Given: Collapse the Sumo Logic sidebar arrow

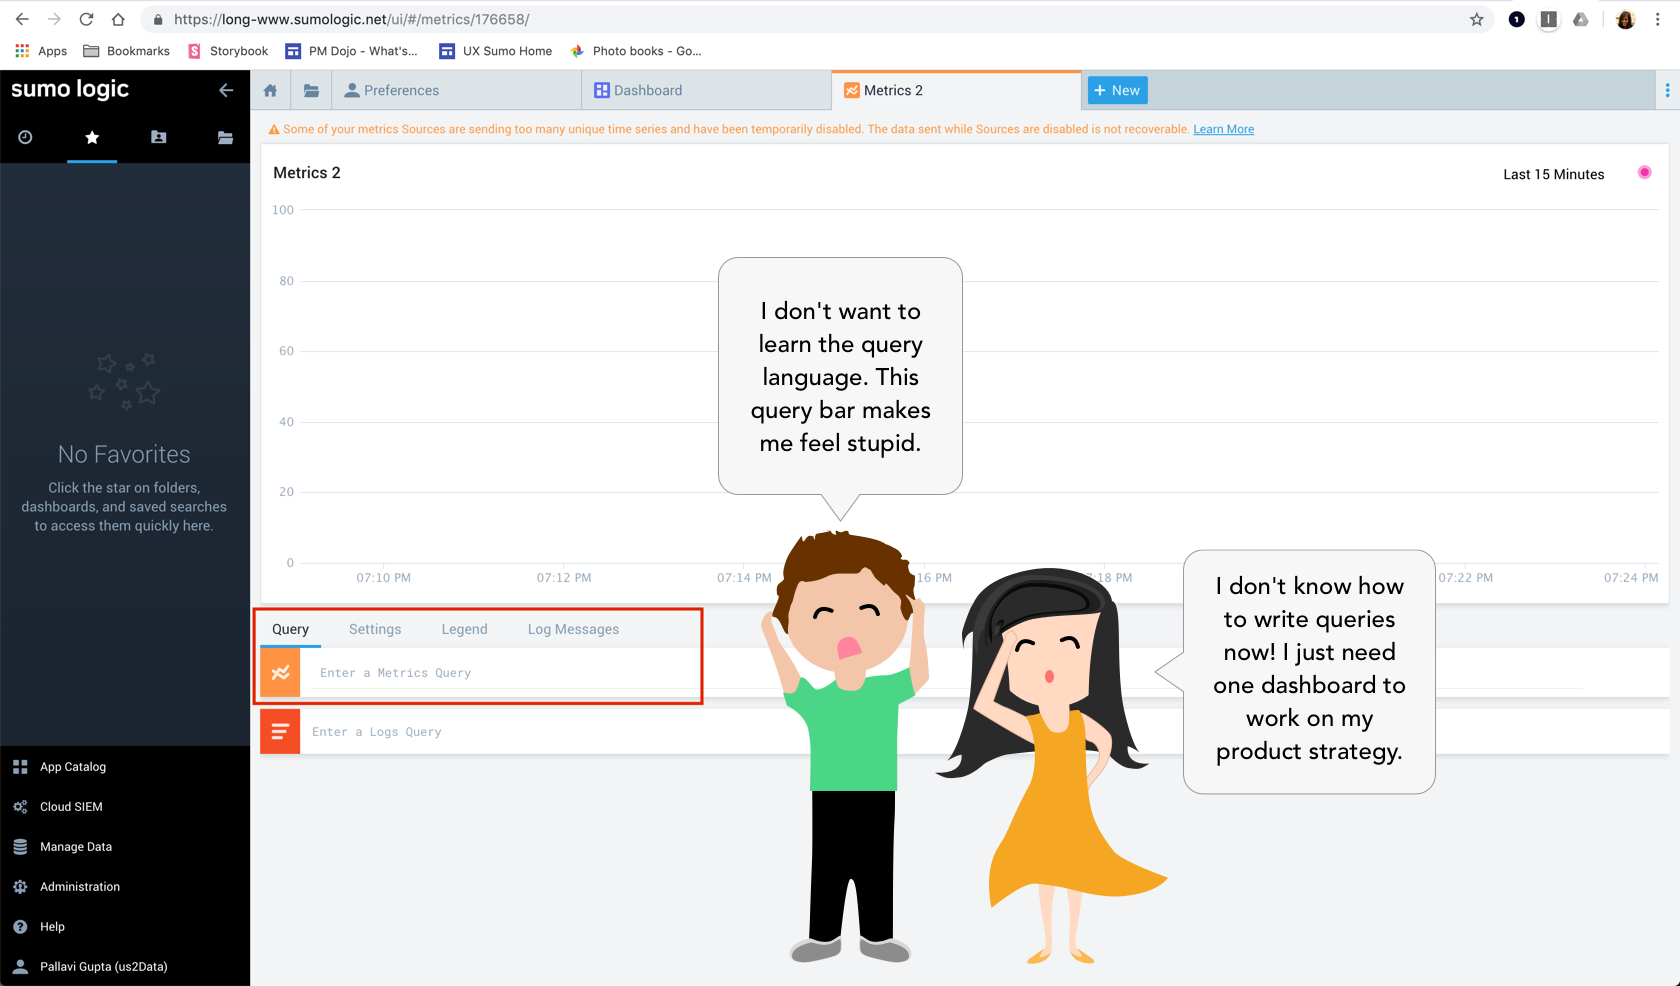Looking at the screenshot, I should point(226,90).
